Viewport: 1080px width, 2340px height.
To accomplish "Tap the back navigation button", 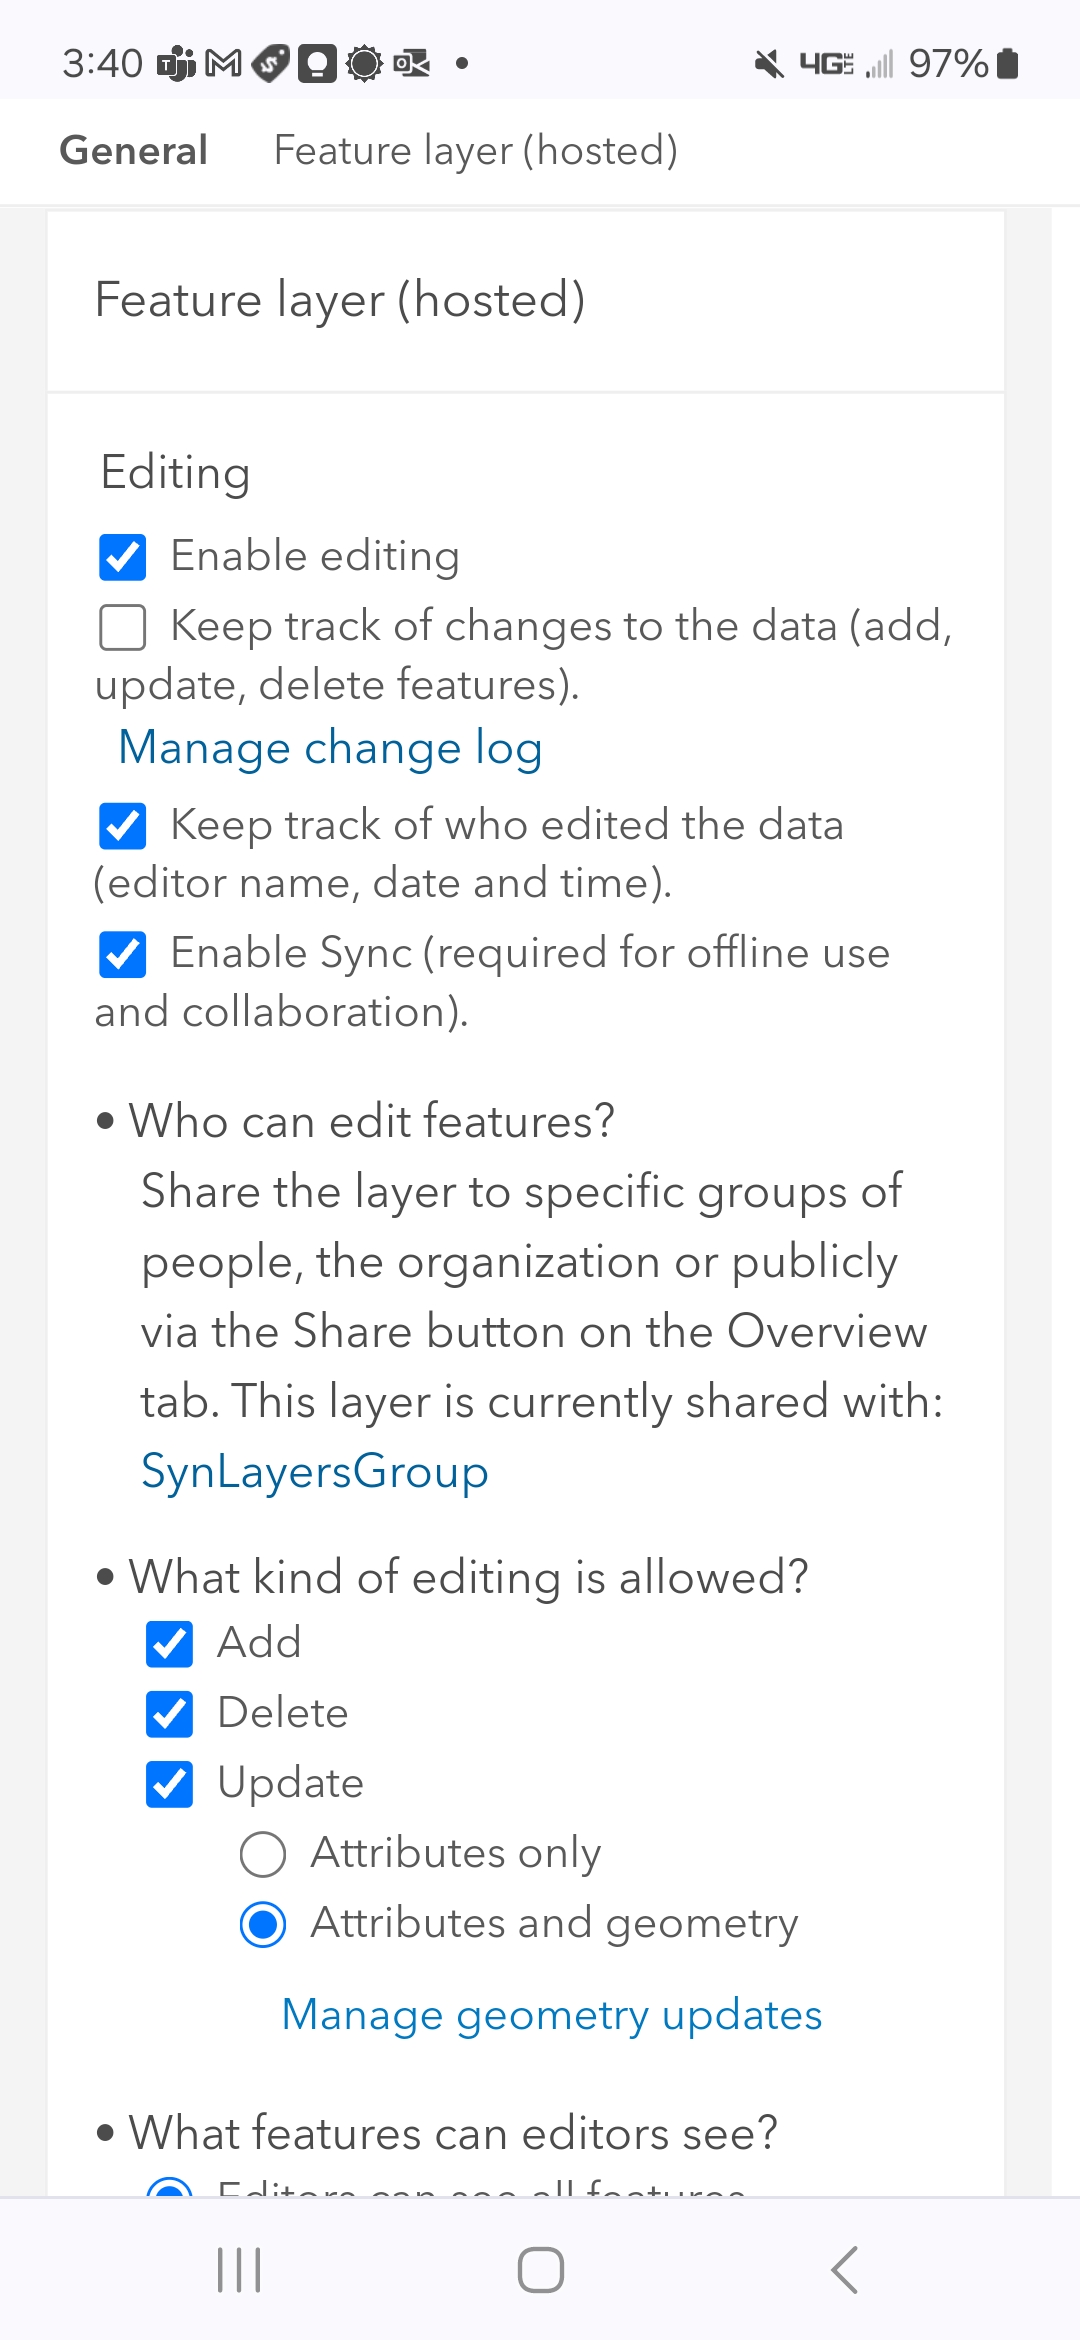I will coord(843,2268).
